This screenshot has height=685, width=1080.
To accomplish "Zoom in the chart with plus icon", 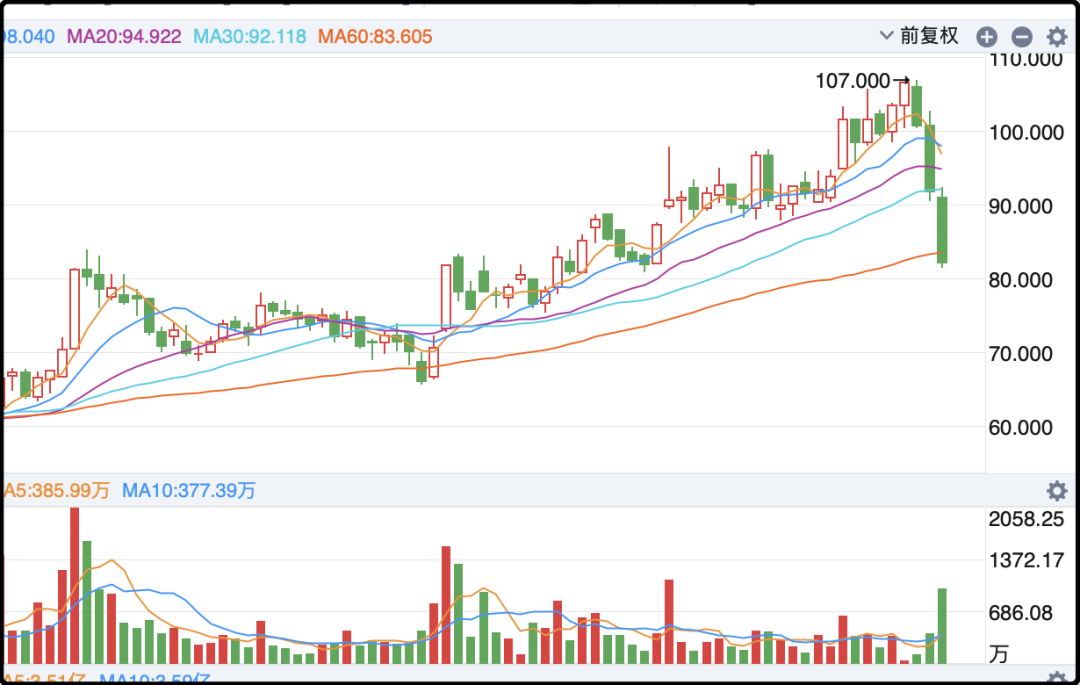I will pos(986,36).
